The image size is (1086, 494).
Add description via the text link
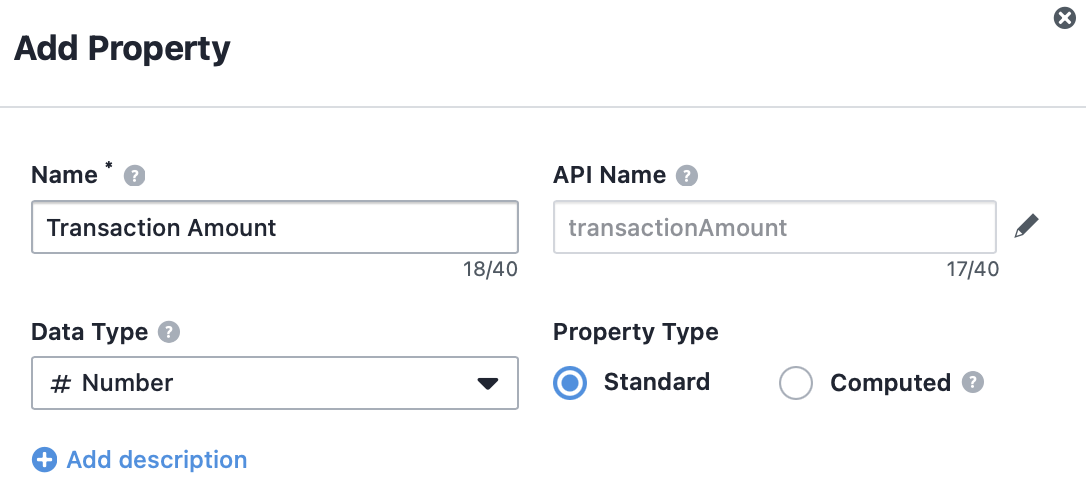pyautogui.click(x=157, y=459)
